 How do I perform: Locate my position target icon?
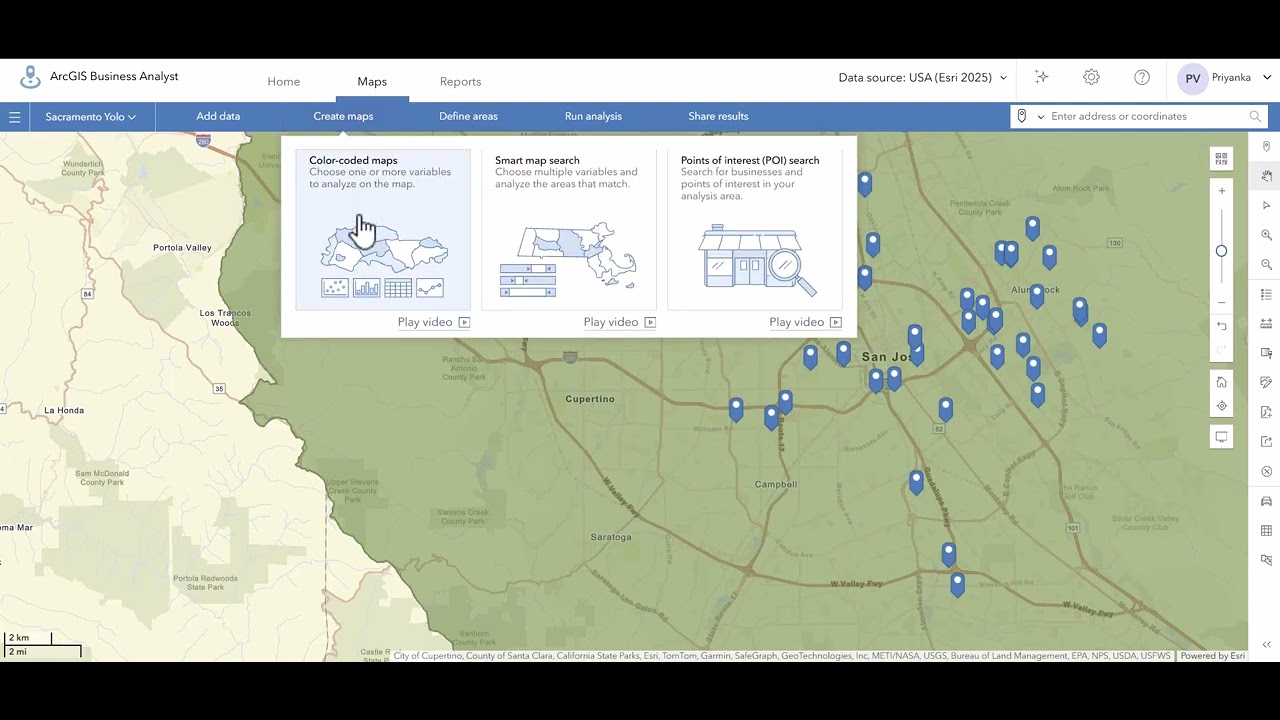(x=1221, y=406)
